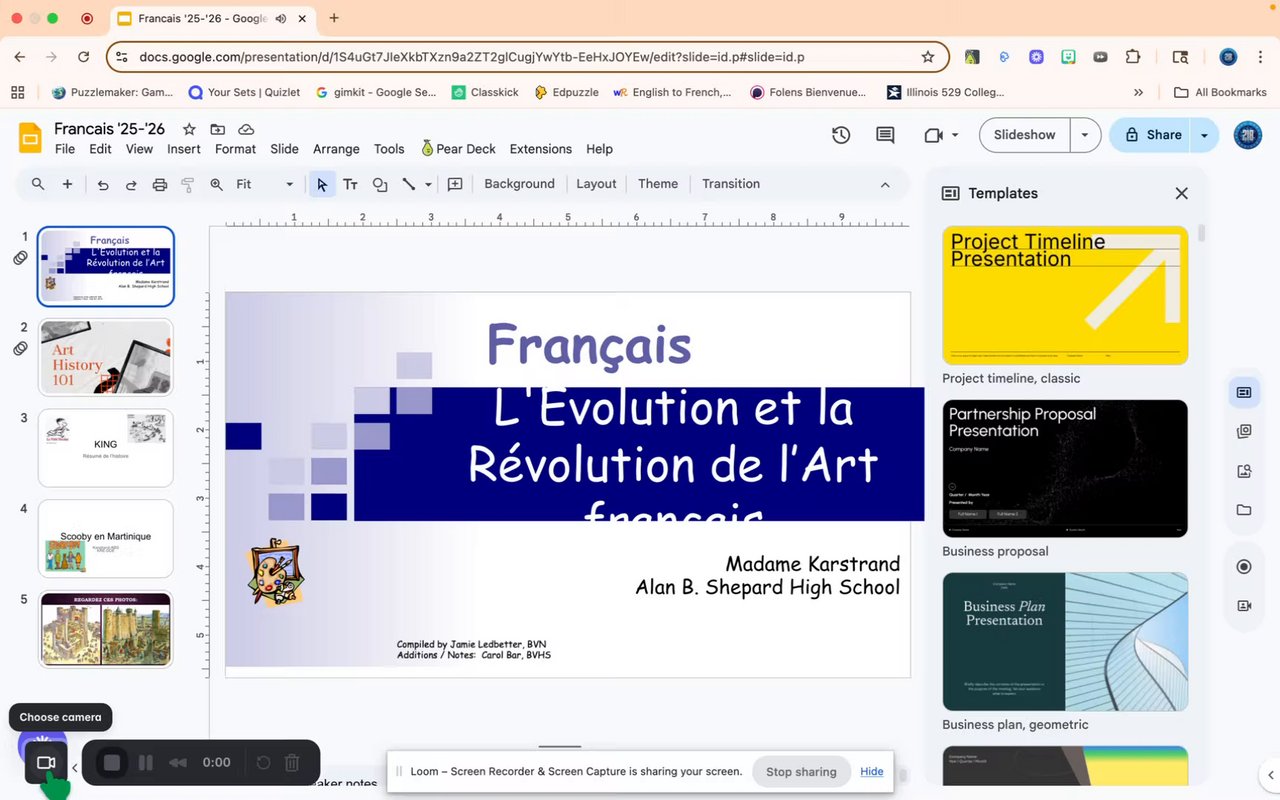Print the presentation
Viewport: 1280px width, 800px height.
(x=159, y=184)
